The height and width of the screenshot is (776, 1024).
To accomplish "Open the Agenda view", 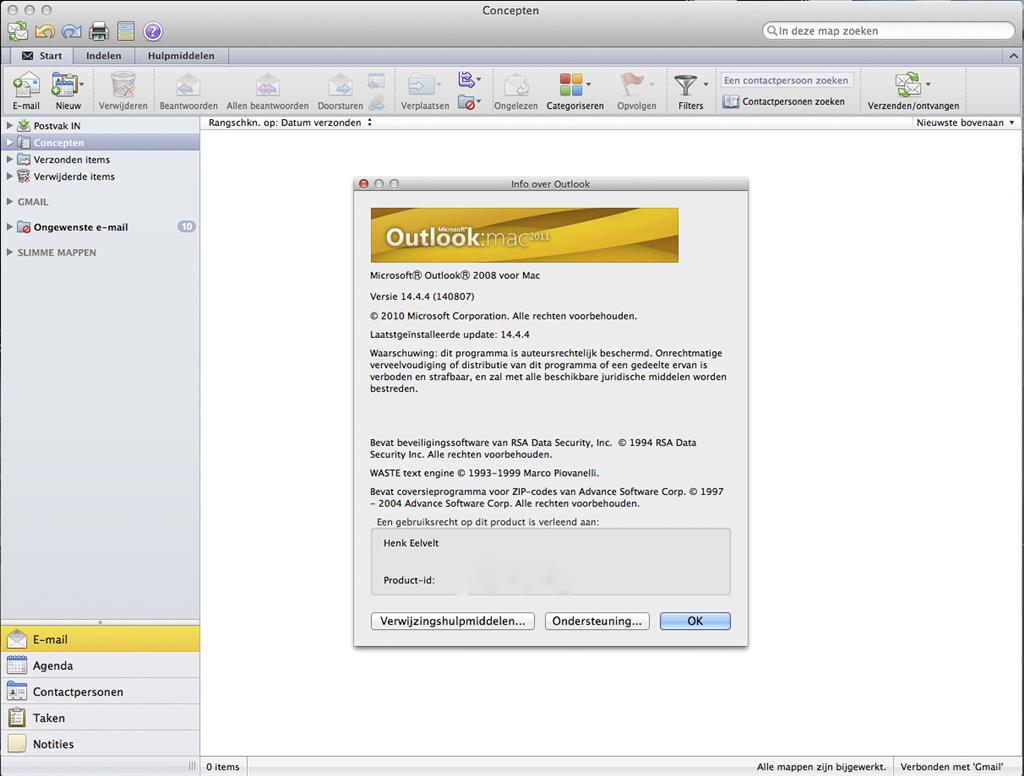I will (x=100, y=666).
